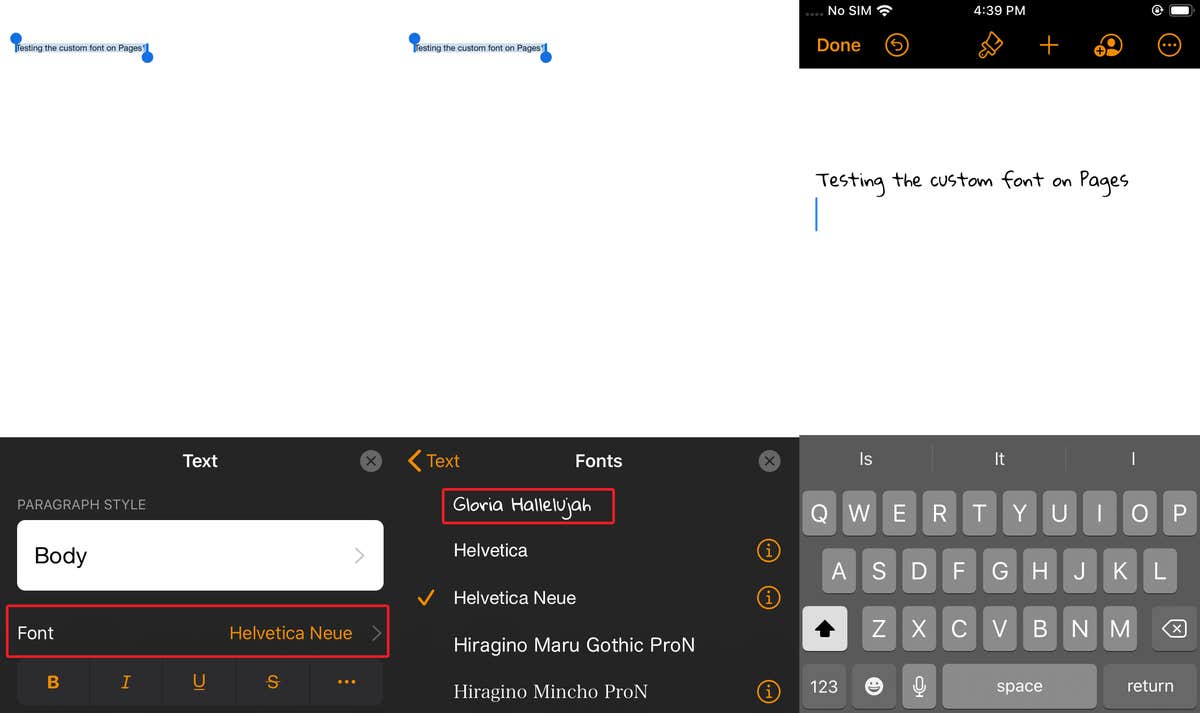This screenshot has height=713, width=1200.
Task: Expand the Body paragraph style options
Action: [199, 555]
